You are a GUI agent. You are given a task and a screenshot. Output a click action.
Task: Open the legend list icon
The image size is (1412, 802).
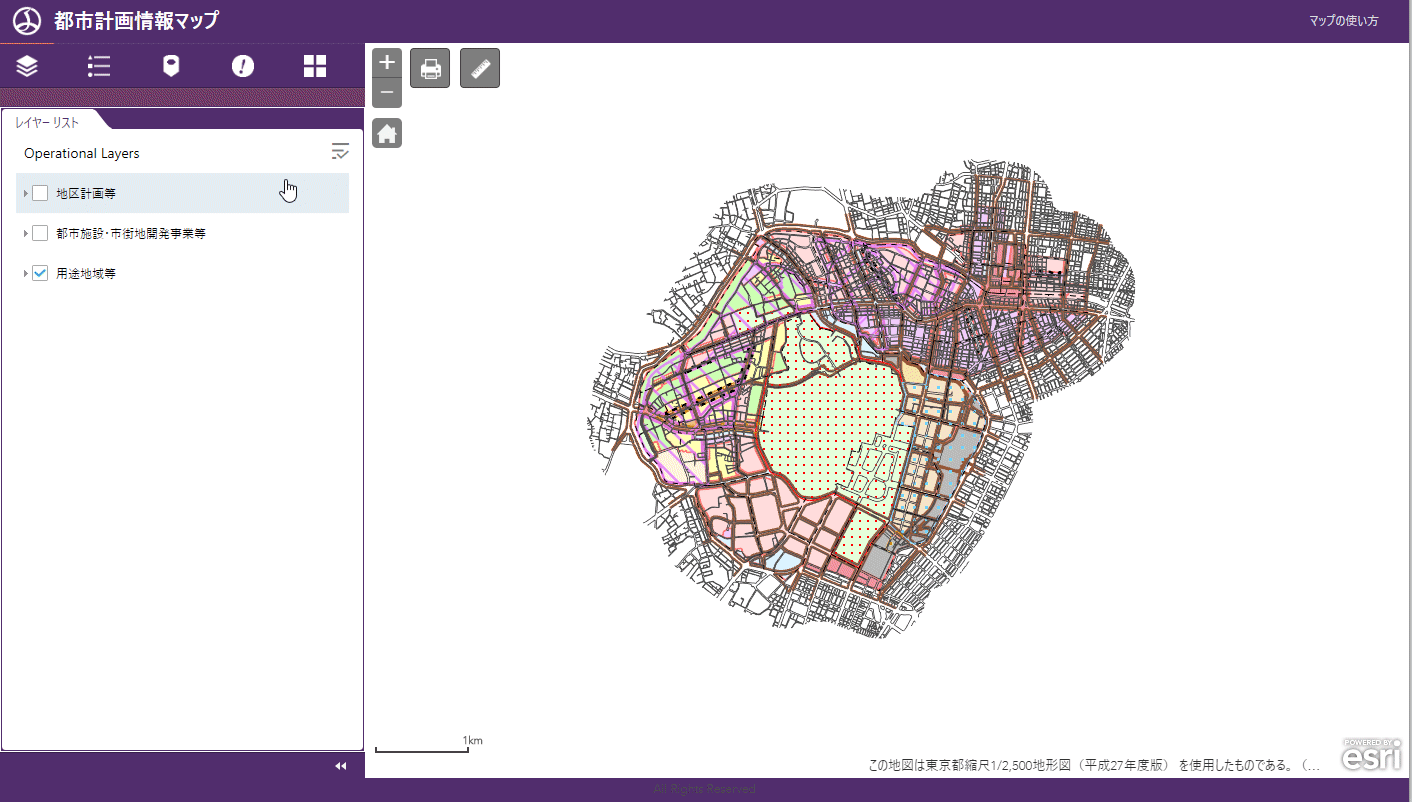click(99, 66)
